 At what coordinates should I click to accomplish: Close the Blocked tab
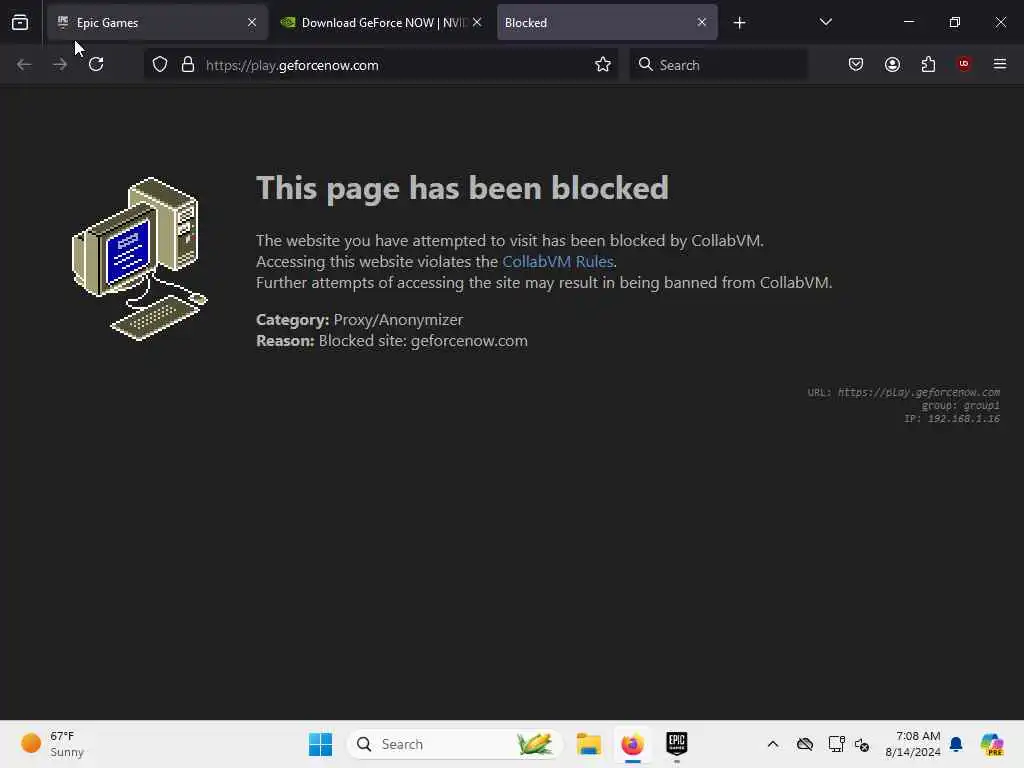point(701,22)
